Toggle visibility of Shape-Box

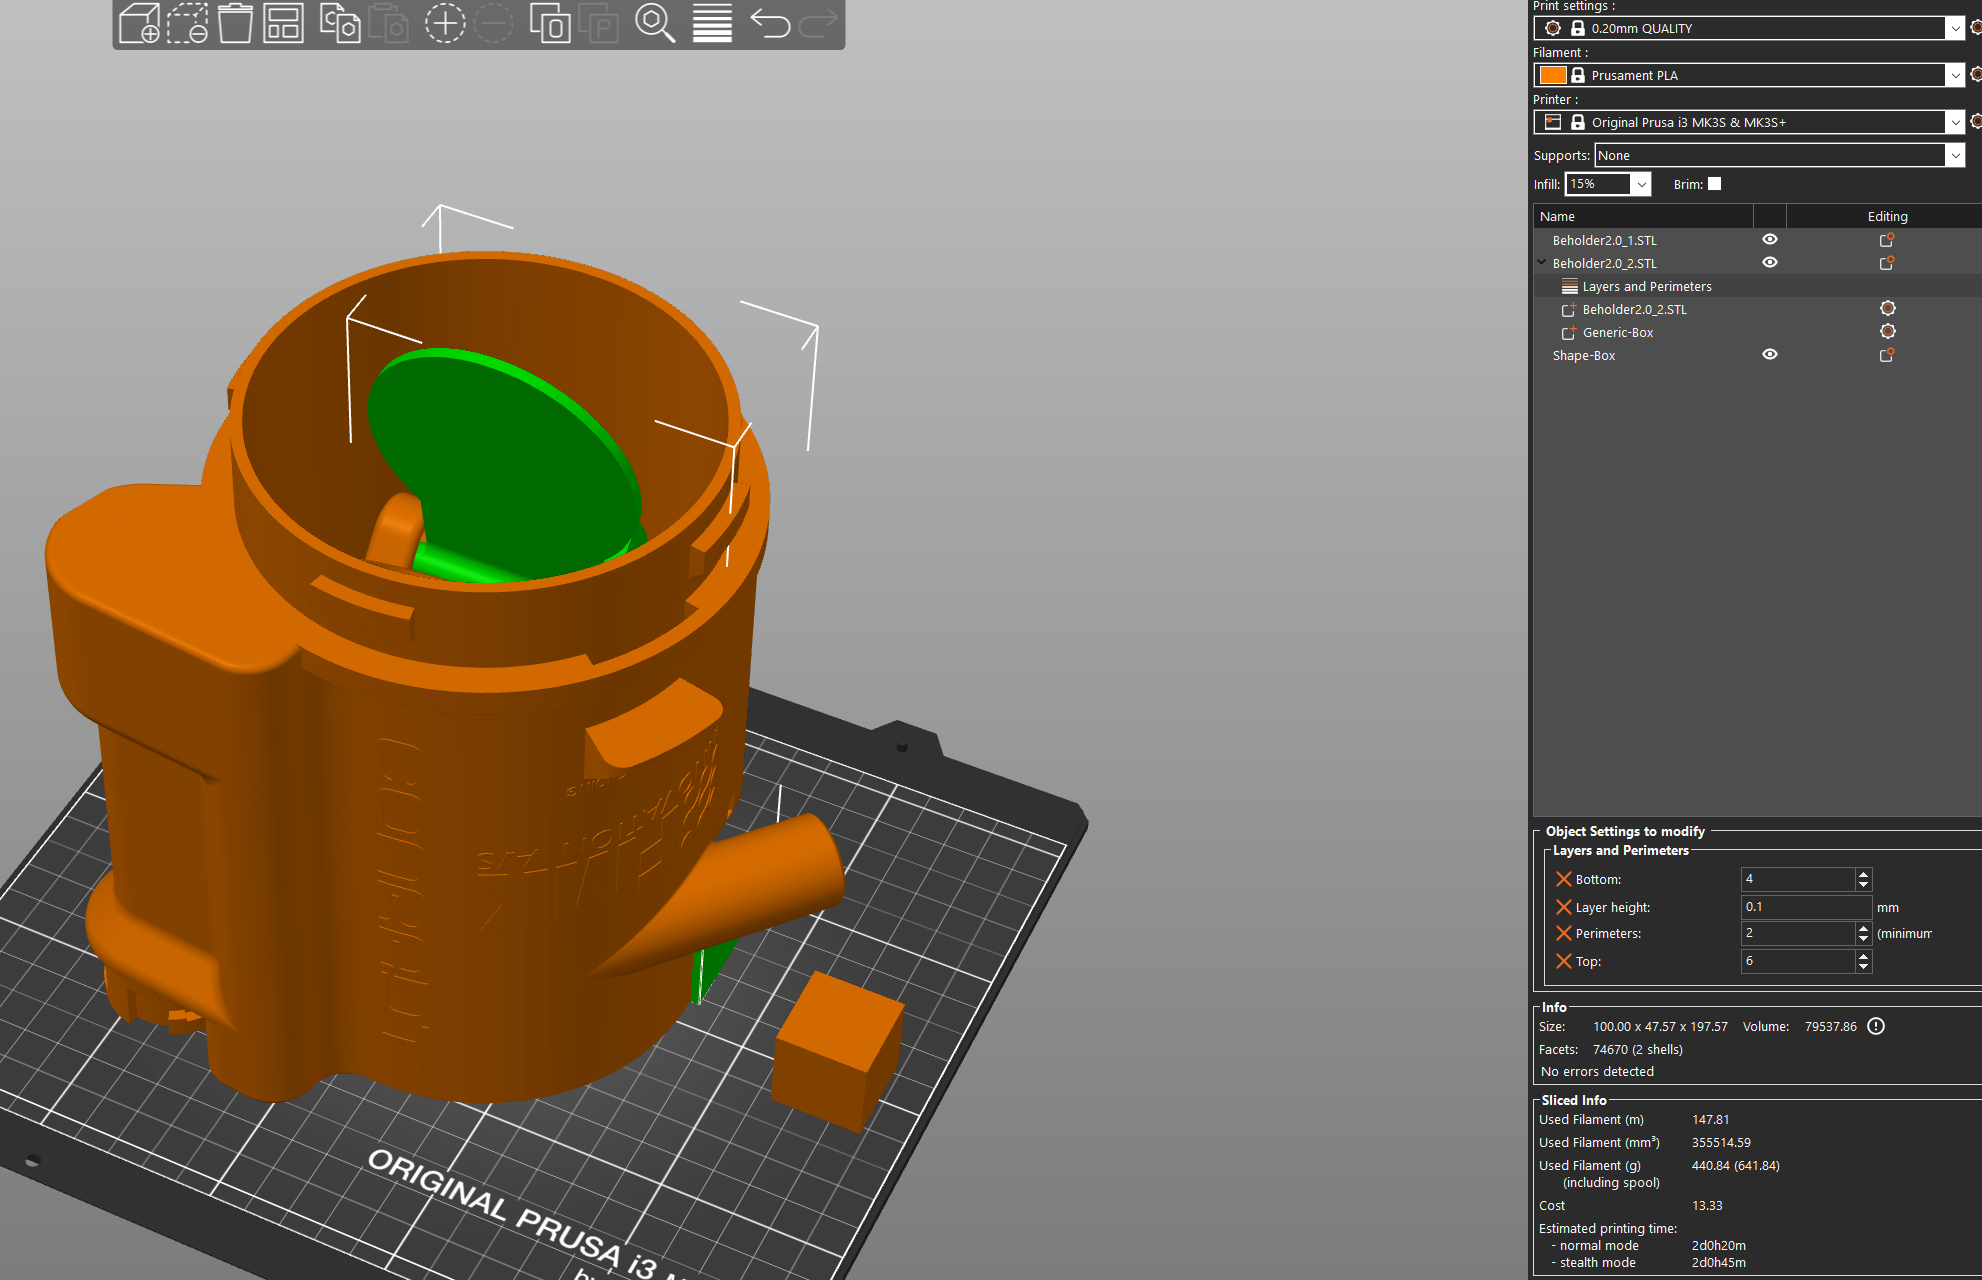[x=1770, y=355]
